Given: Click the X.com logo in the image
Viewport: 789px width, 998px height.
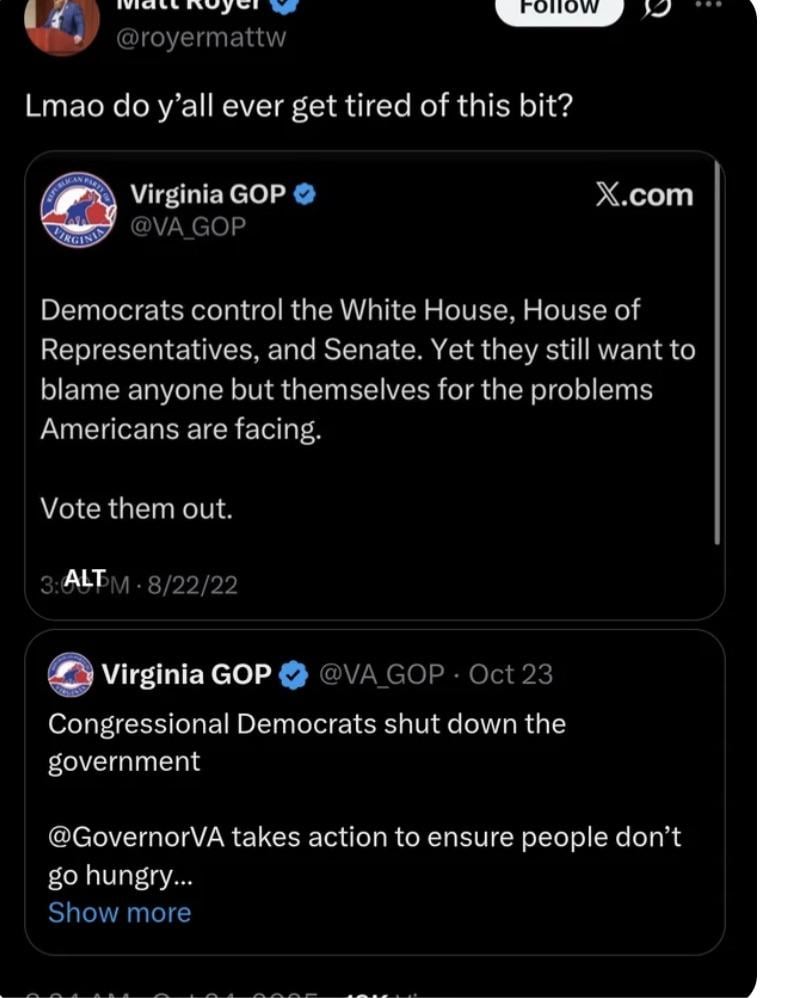Looking at the screenshot, I should point(643,195).
